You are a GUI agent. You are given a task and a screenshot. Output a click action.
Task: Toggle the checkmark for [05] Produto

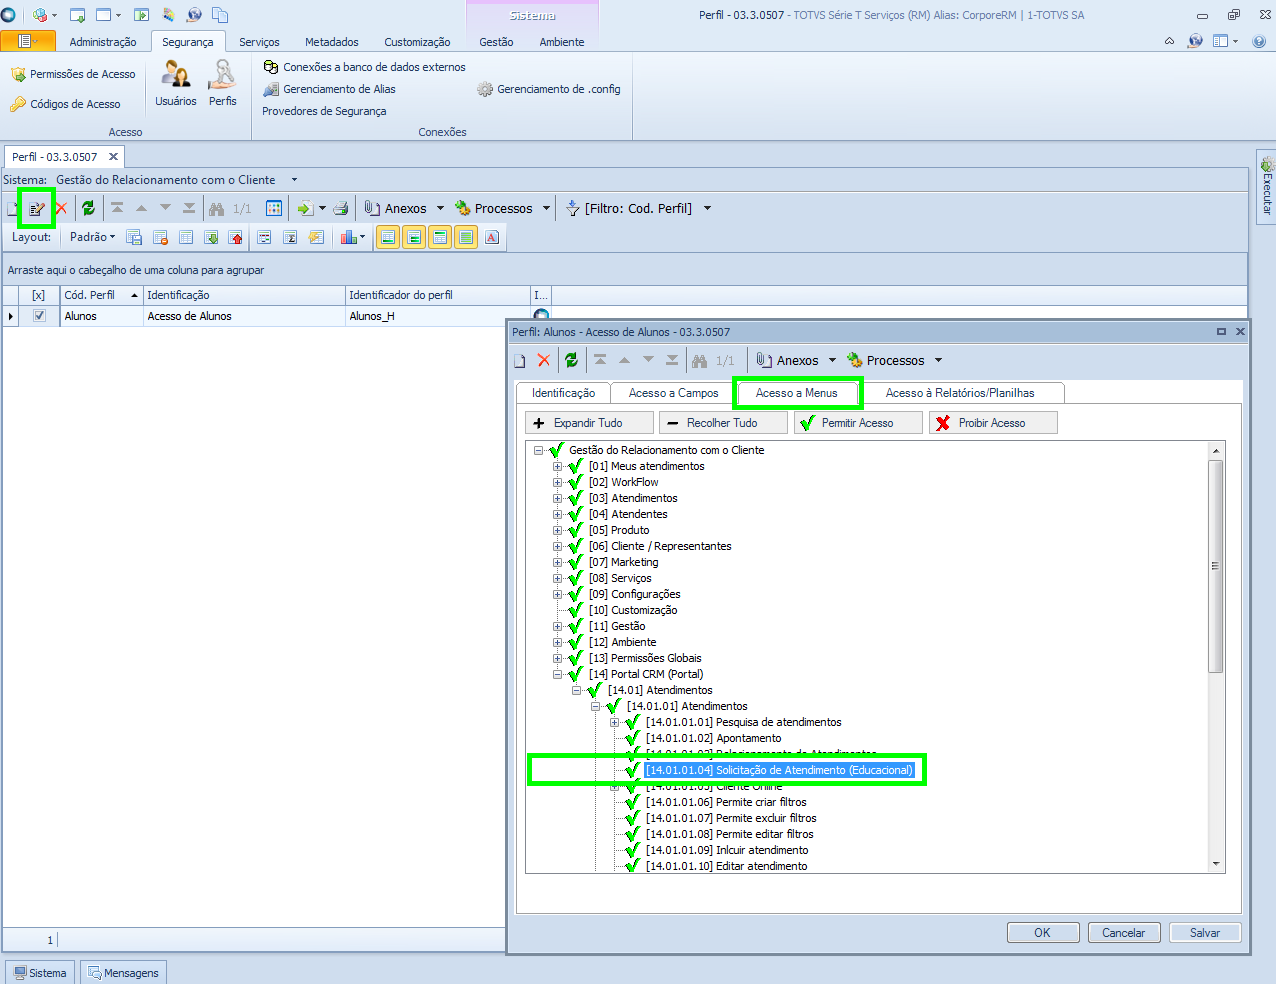click(575, 530)
